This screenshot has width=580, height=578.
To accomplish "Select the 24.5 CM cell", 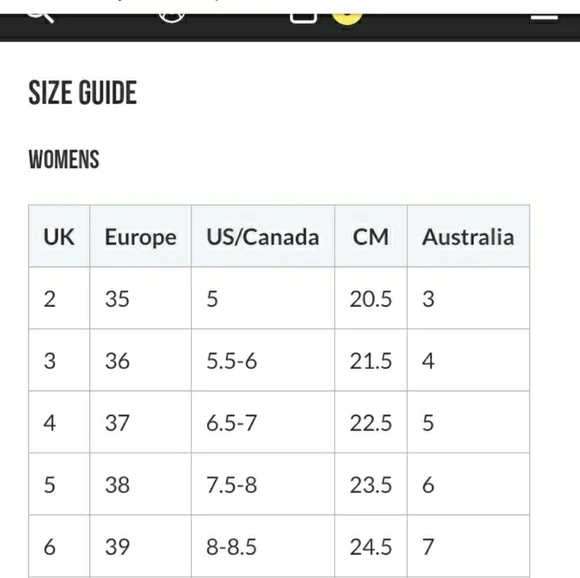I will point(371,546).
